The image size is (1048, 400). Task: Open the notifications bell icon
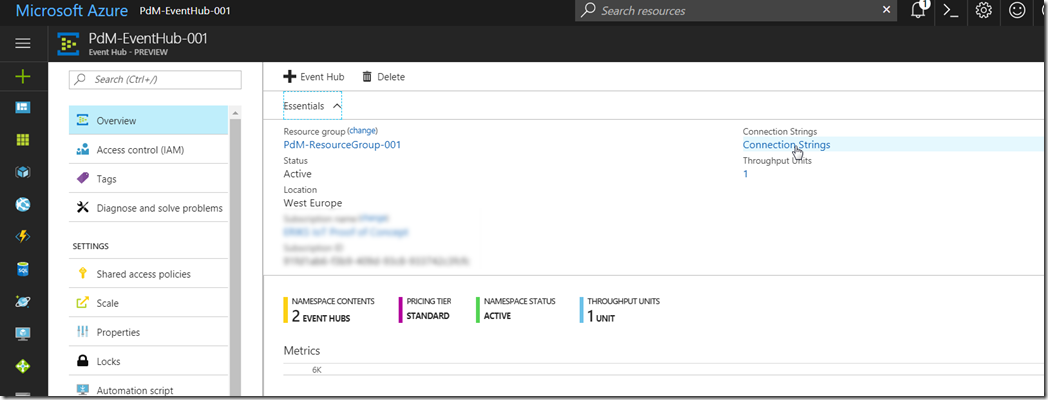(918, 11)
